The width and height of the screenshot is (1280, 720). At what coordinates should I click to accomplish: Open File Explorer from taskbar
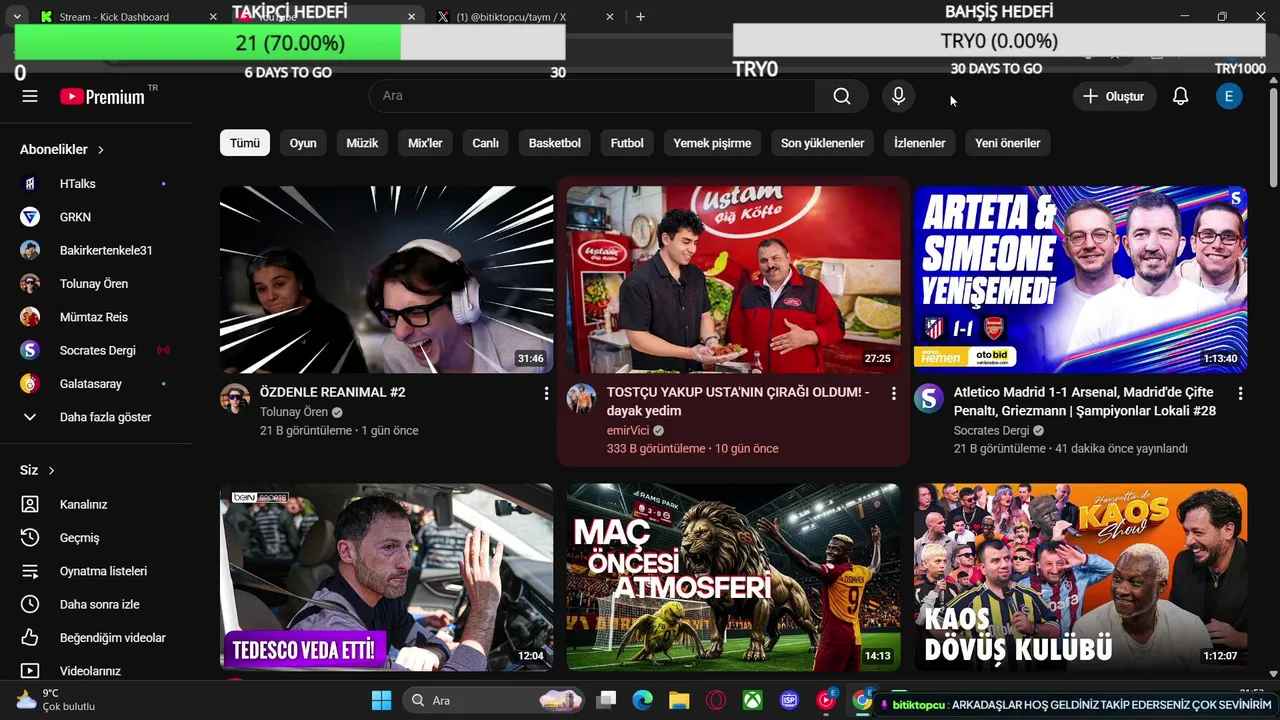pos(679,700)
